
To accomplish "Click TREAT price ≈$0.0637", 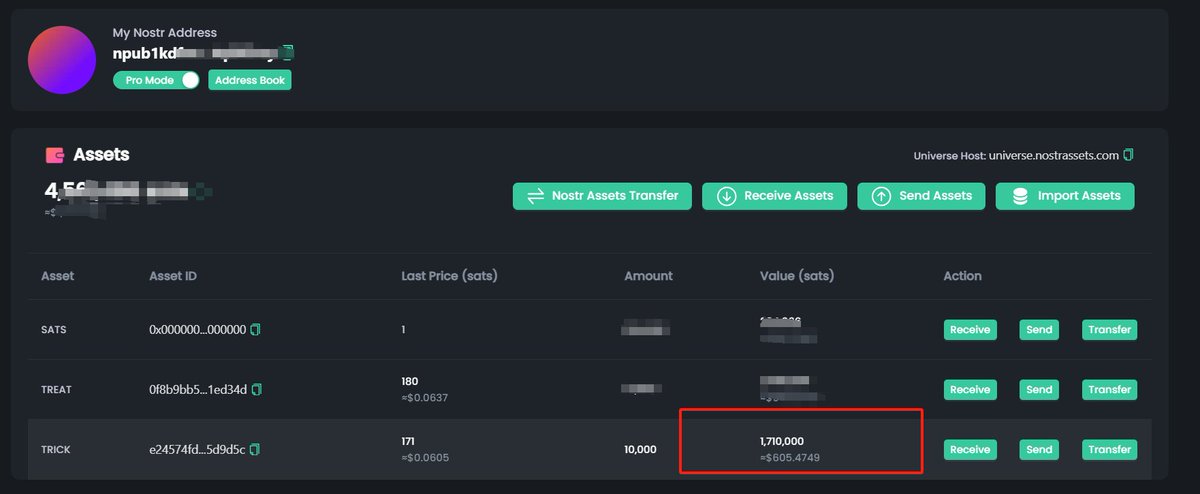I will [x=425, y=397].
